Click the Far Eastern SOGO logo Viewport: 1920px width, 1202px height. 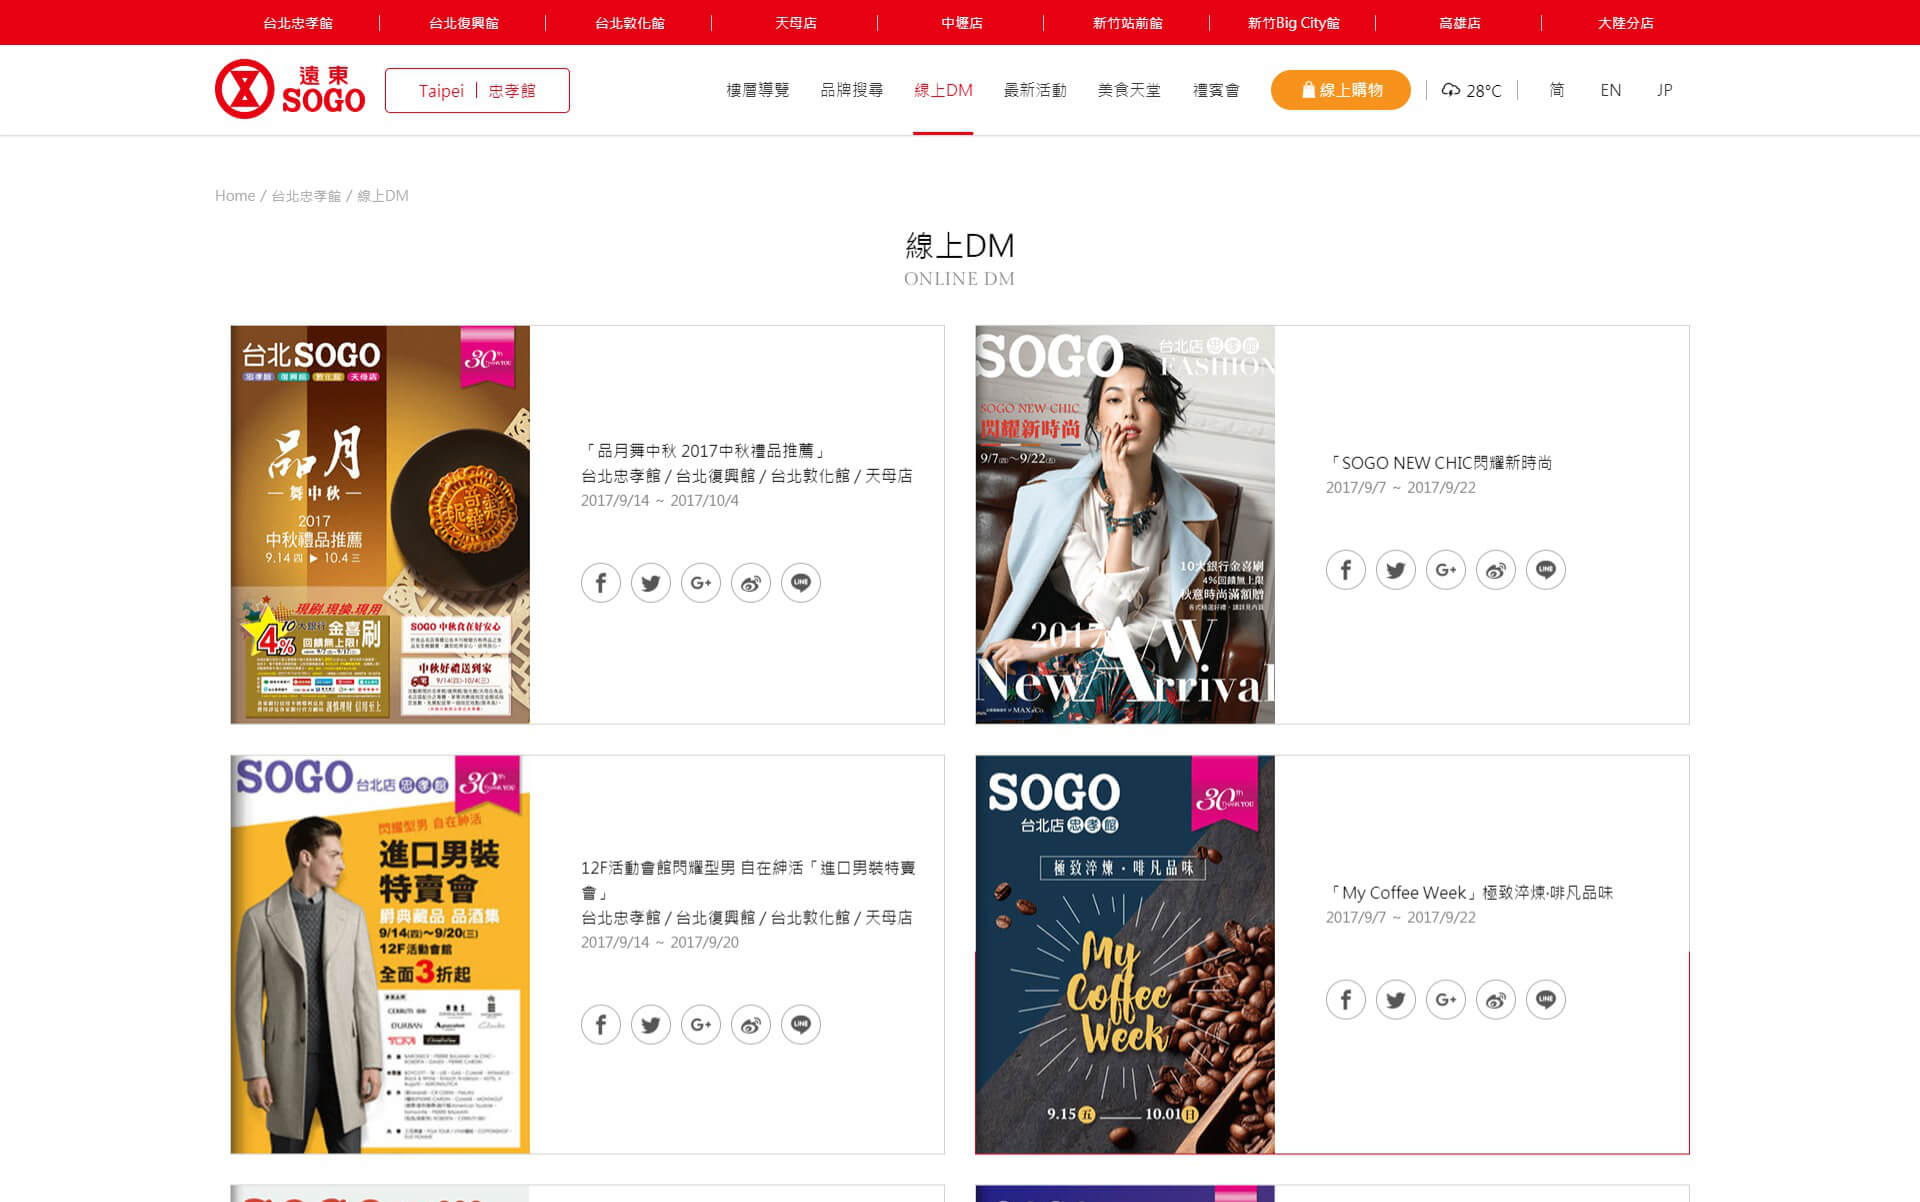[x=290, y=89]
